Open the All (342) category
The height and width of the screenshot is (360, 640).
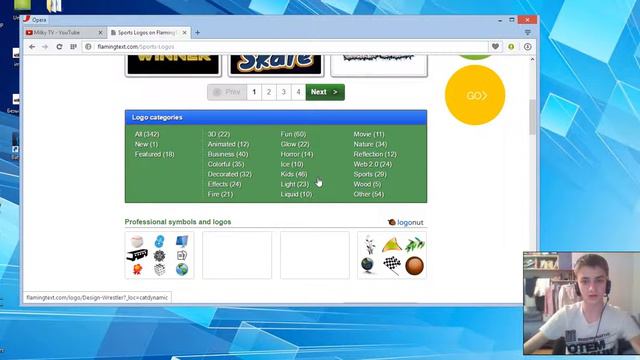147,134
